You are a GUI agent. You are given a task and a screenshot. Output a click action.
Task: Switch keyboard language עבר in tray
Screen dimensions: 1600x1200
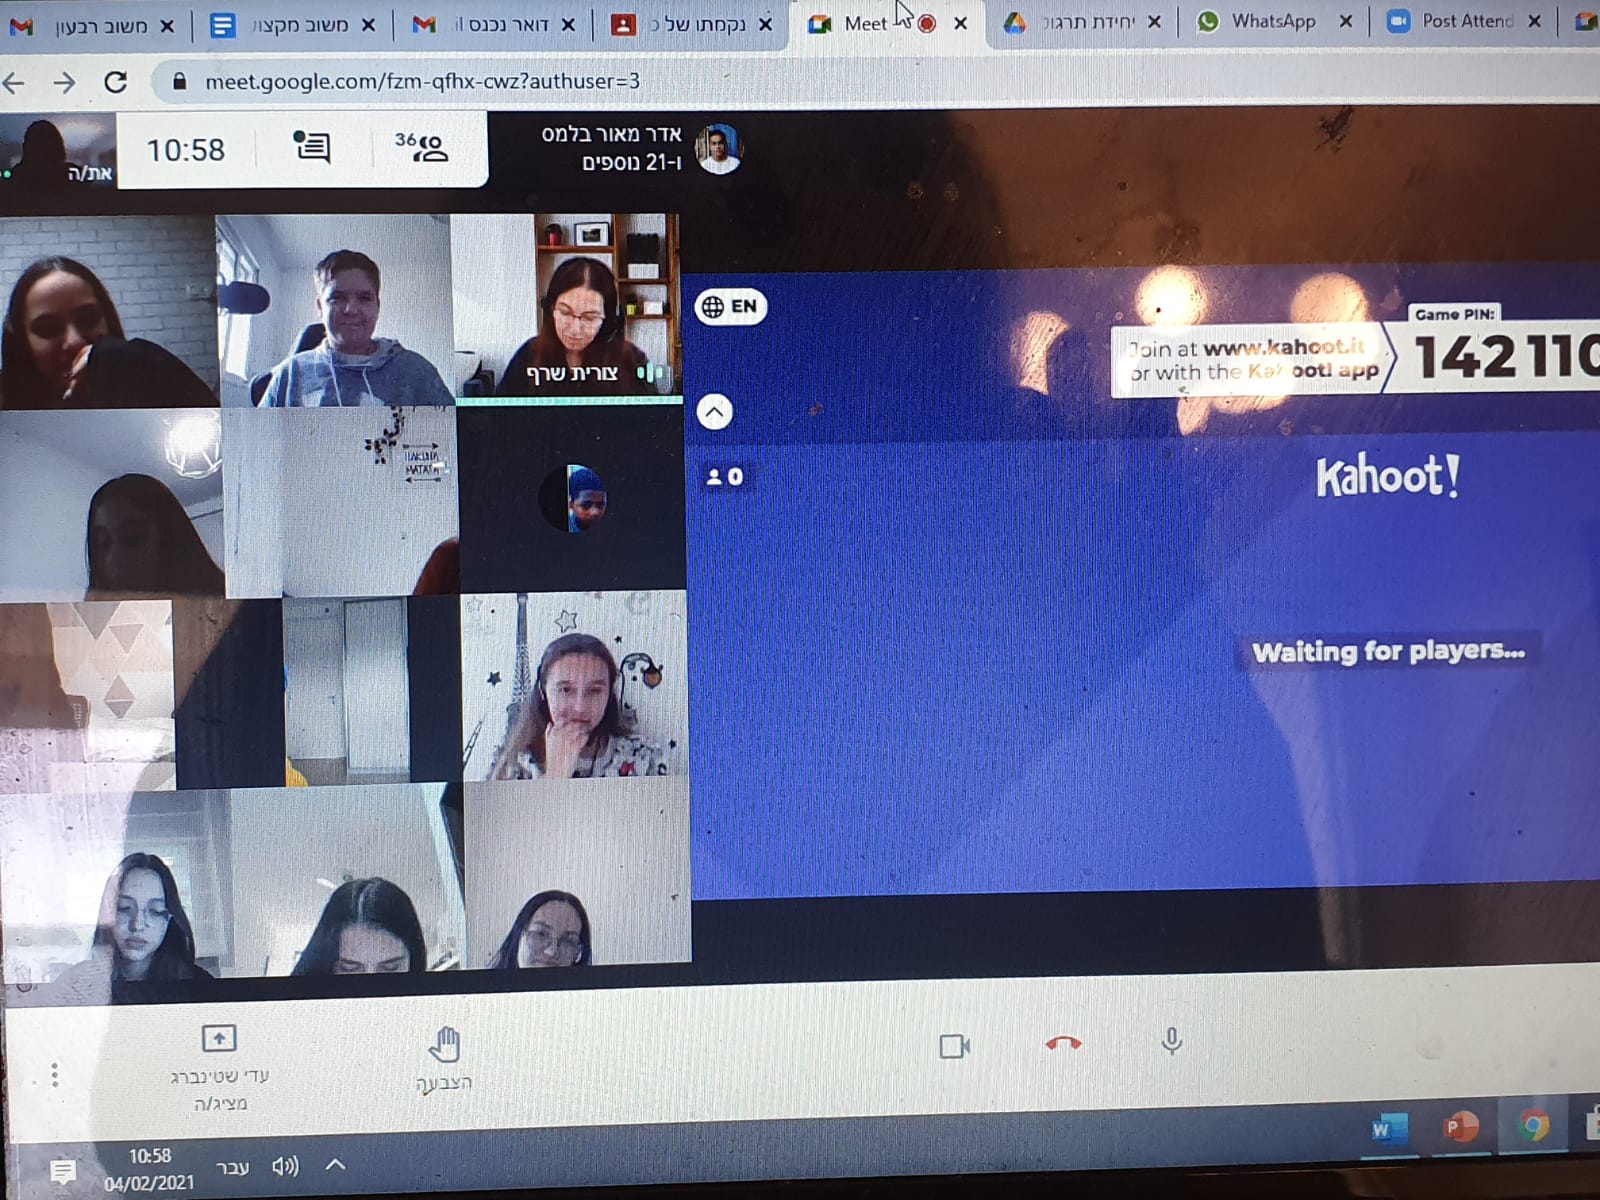coord(232,1167)
